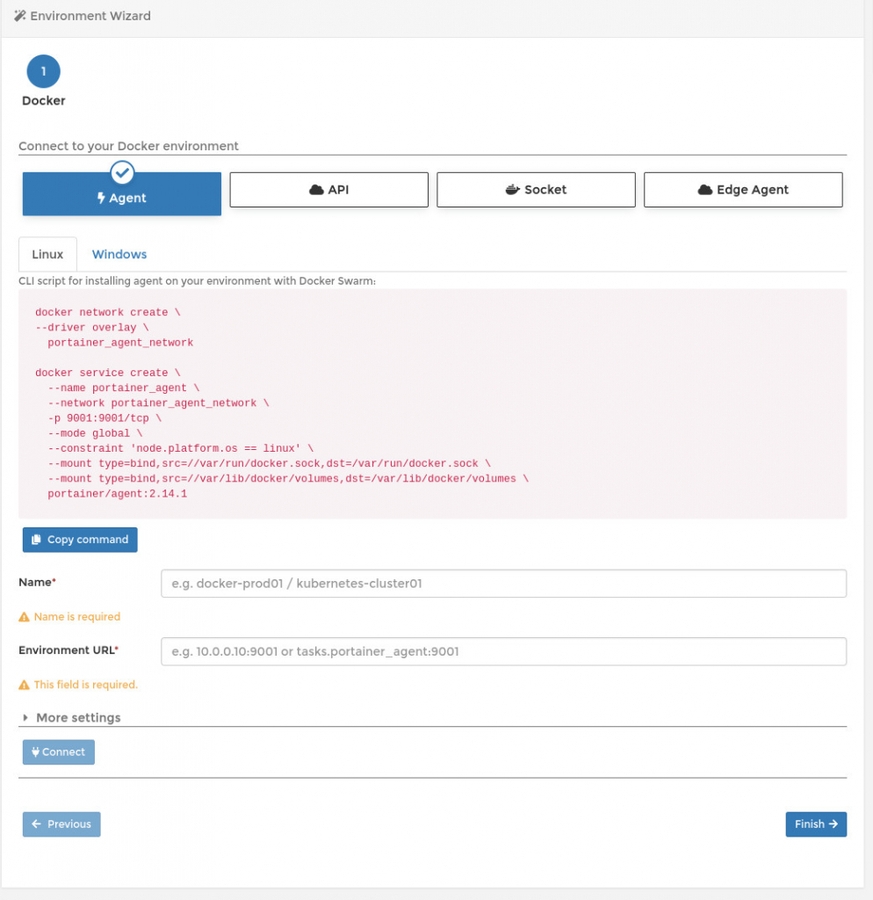Switch to the Windows tab
873x900 pixels.
[x=119, y=253]
